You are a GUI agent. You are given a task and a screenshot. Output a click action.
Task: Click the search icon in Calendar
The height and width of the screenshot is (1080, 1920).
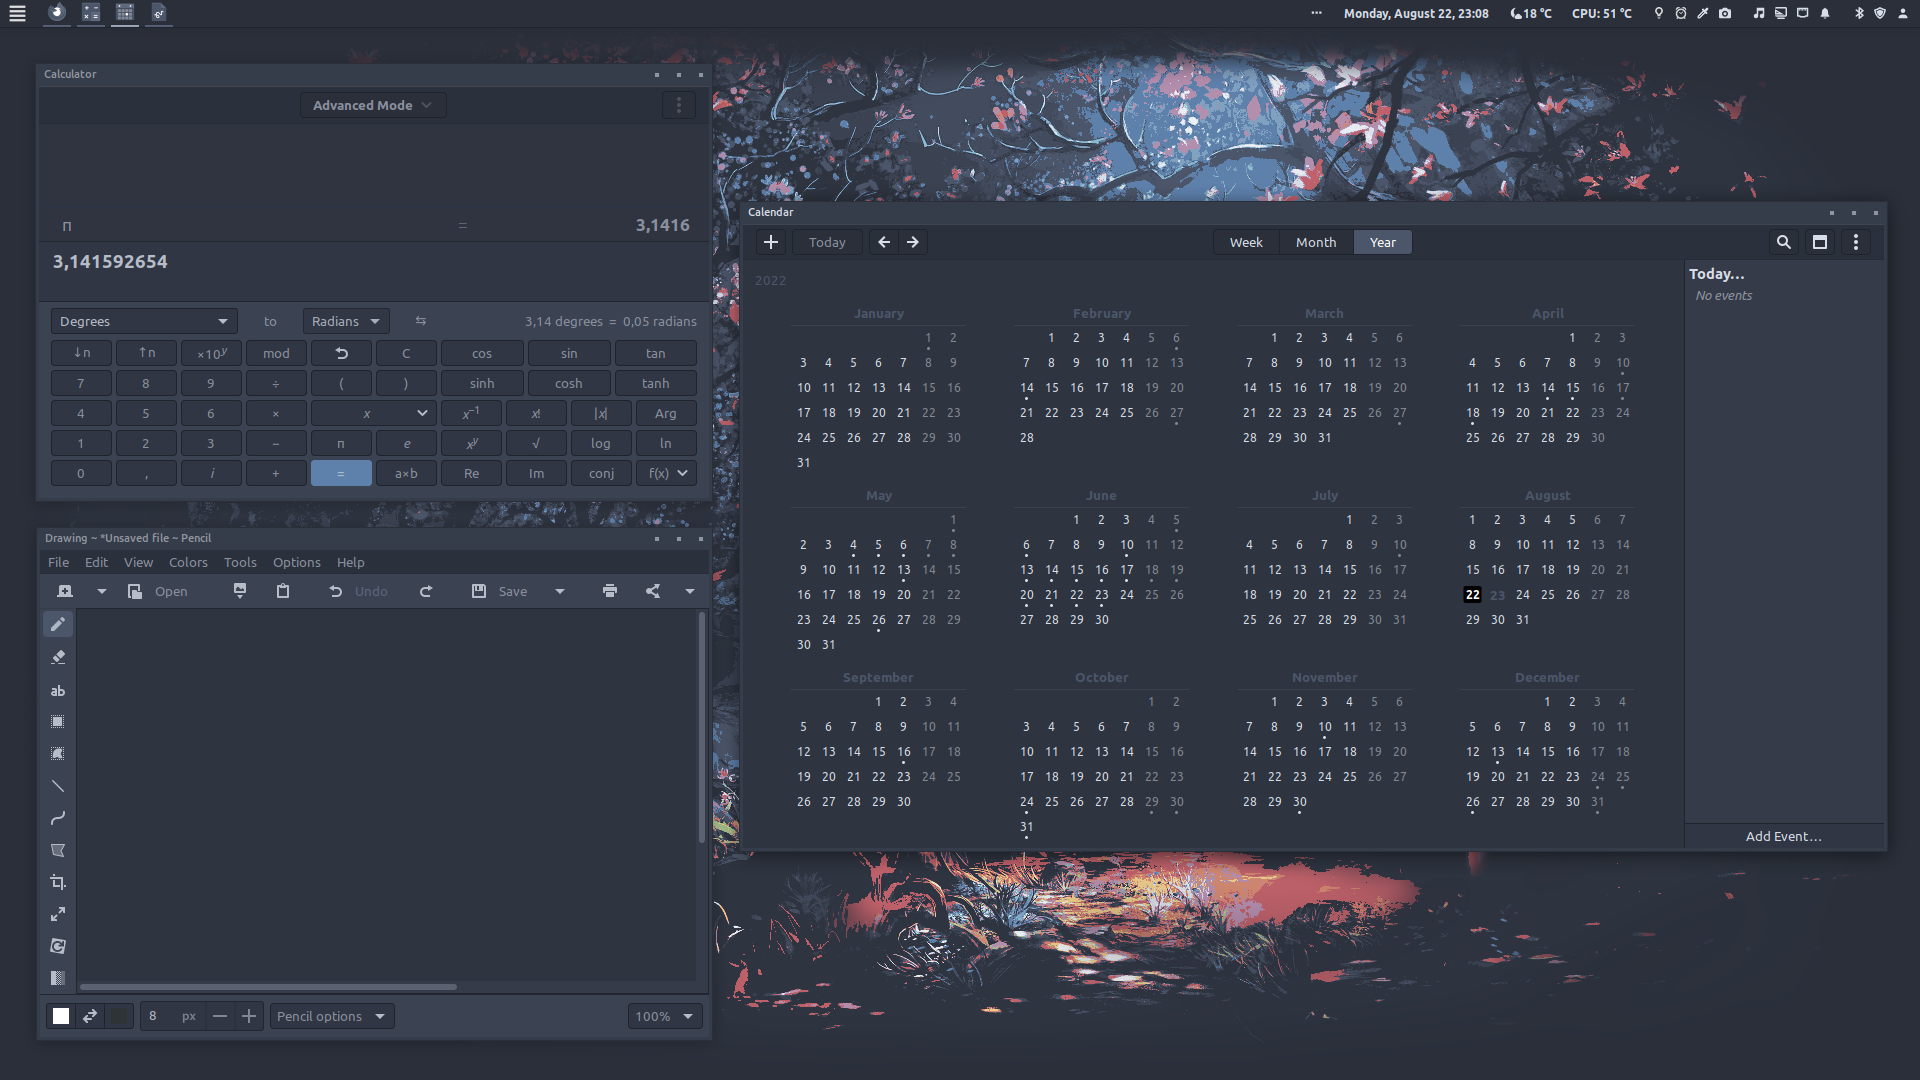(1783, 242)
